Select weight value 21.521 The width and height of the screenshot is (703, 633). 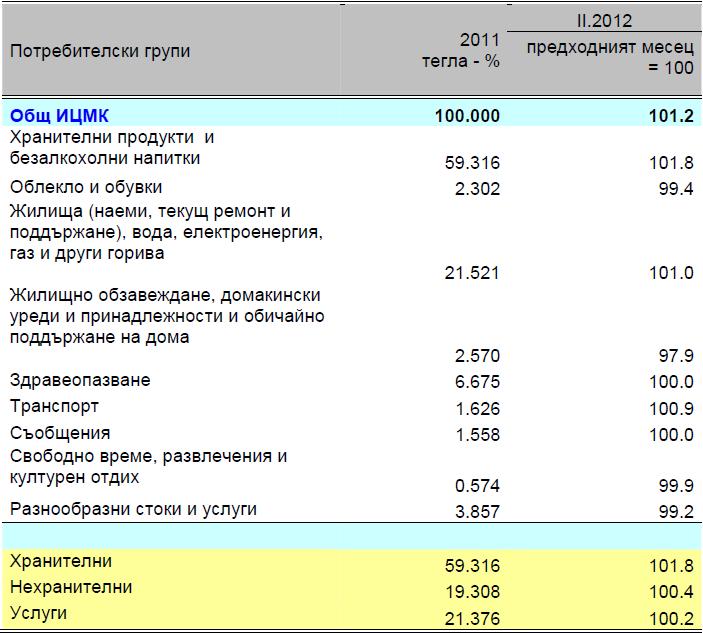click(x=472, y=273)
